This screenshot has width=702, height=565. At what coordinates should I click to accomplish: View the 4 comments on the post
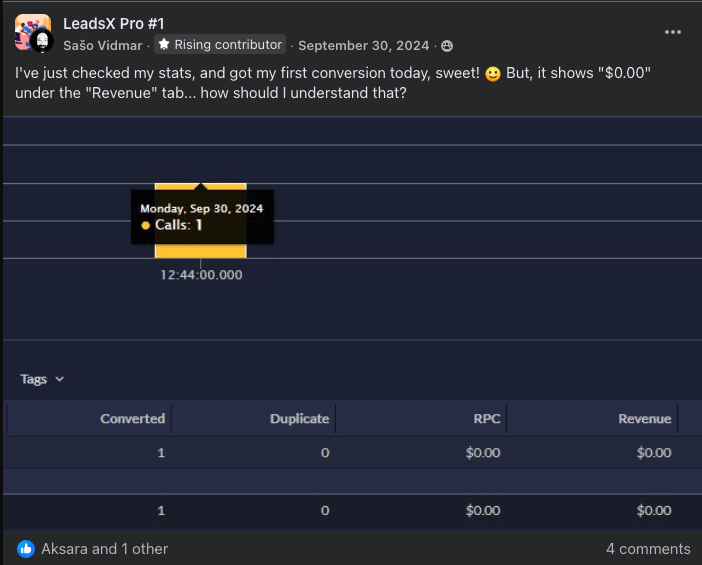tap(647, 549)
